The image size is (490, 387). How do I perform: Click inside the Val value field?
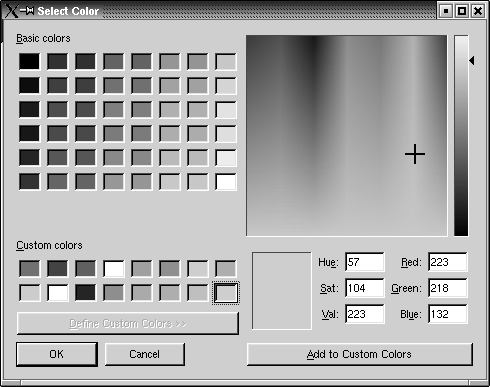(365, 314)
